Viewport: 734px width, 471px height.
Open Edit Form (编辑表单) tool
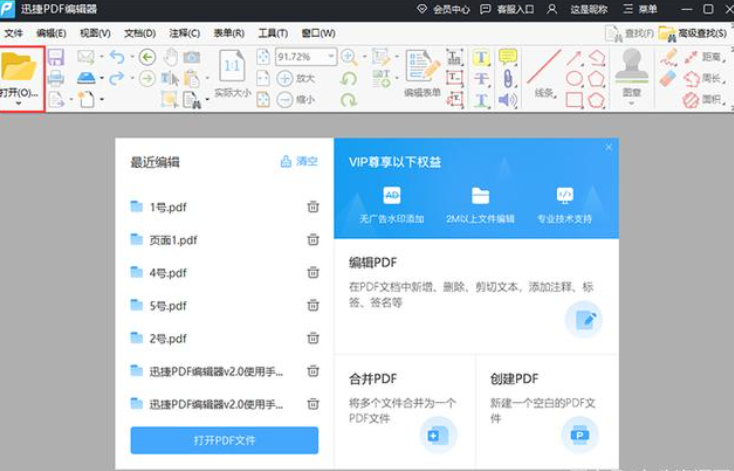pos(422,74)
